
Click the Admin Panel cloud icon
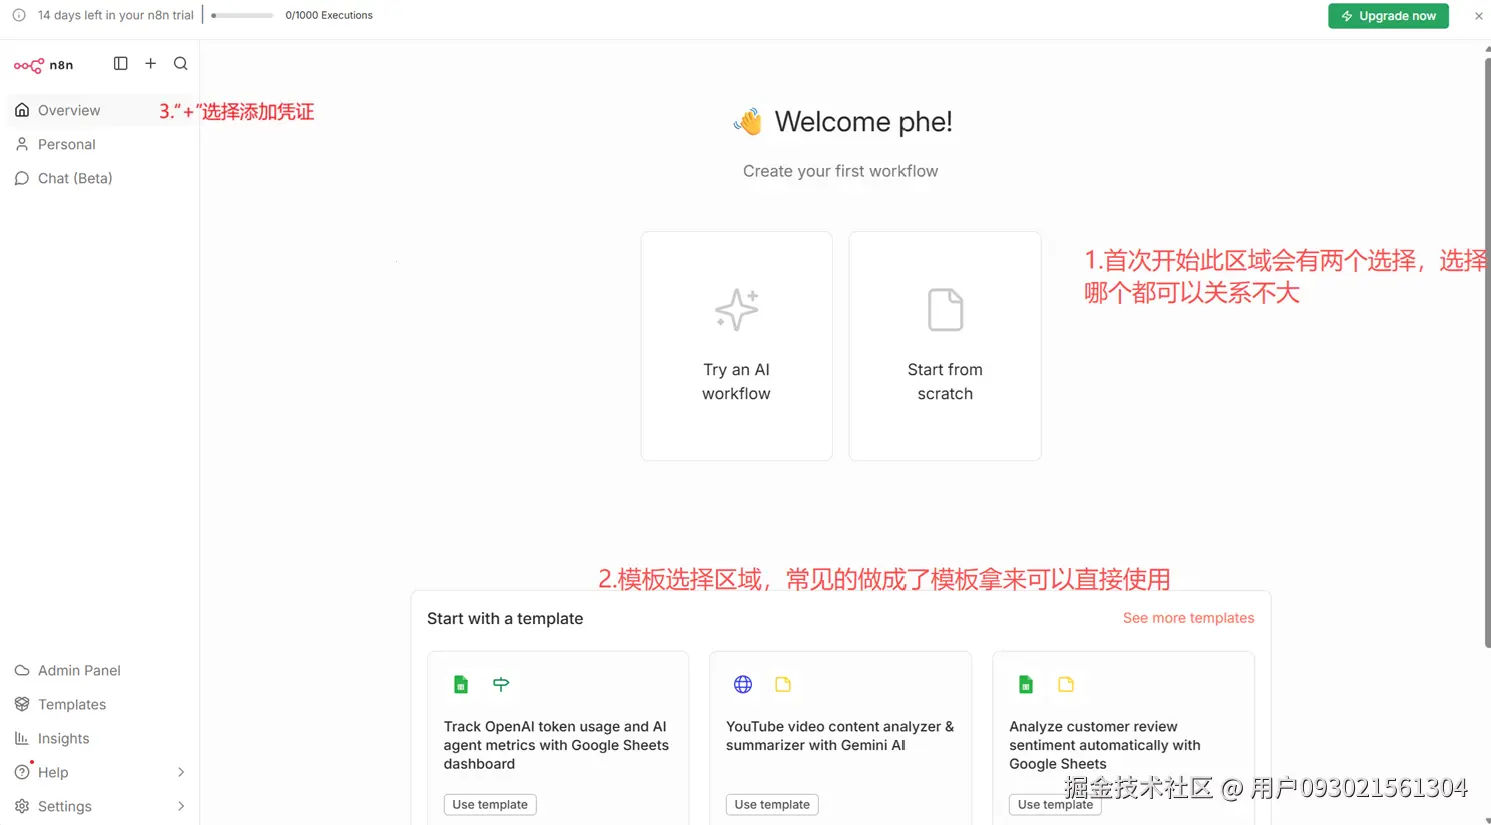tap(22, 670)
